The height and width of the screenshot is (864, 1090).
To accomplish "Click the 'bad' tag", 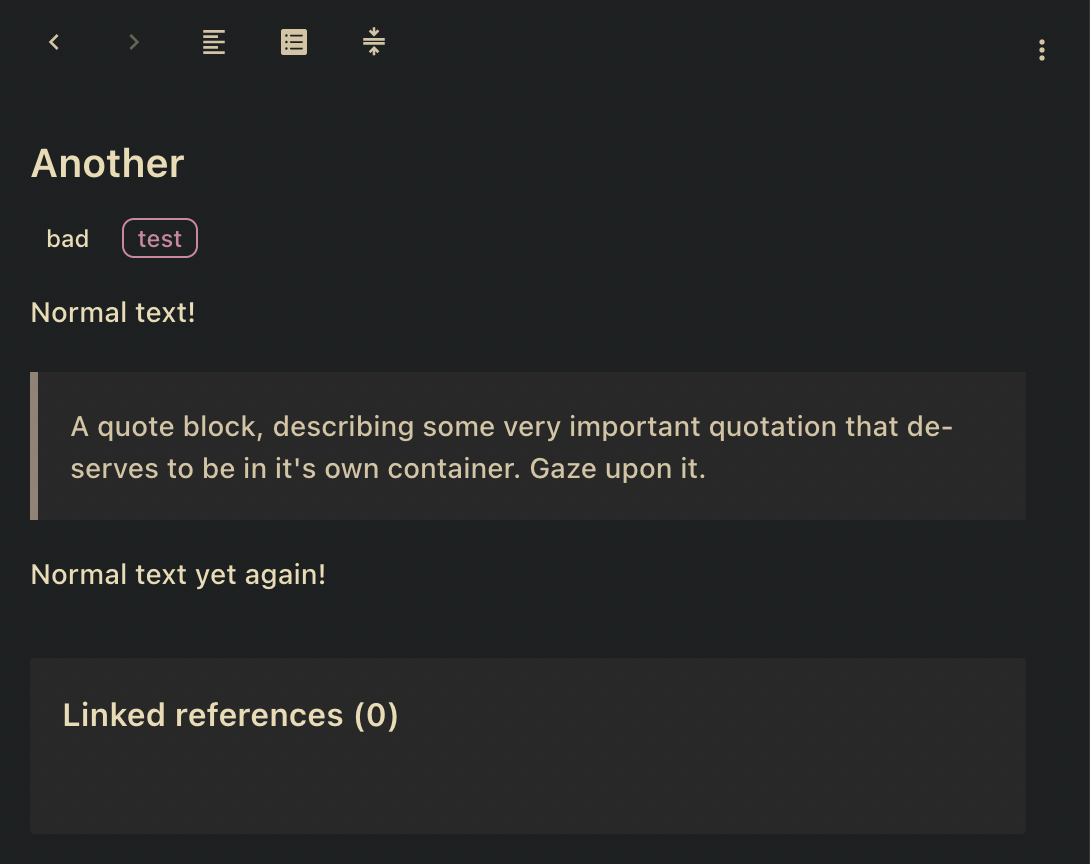I will pos(67,238).
